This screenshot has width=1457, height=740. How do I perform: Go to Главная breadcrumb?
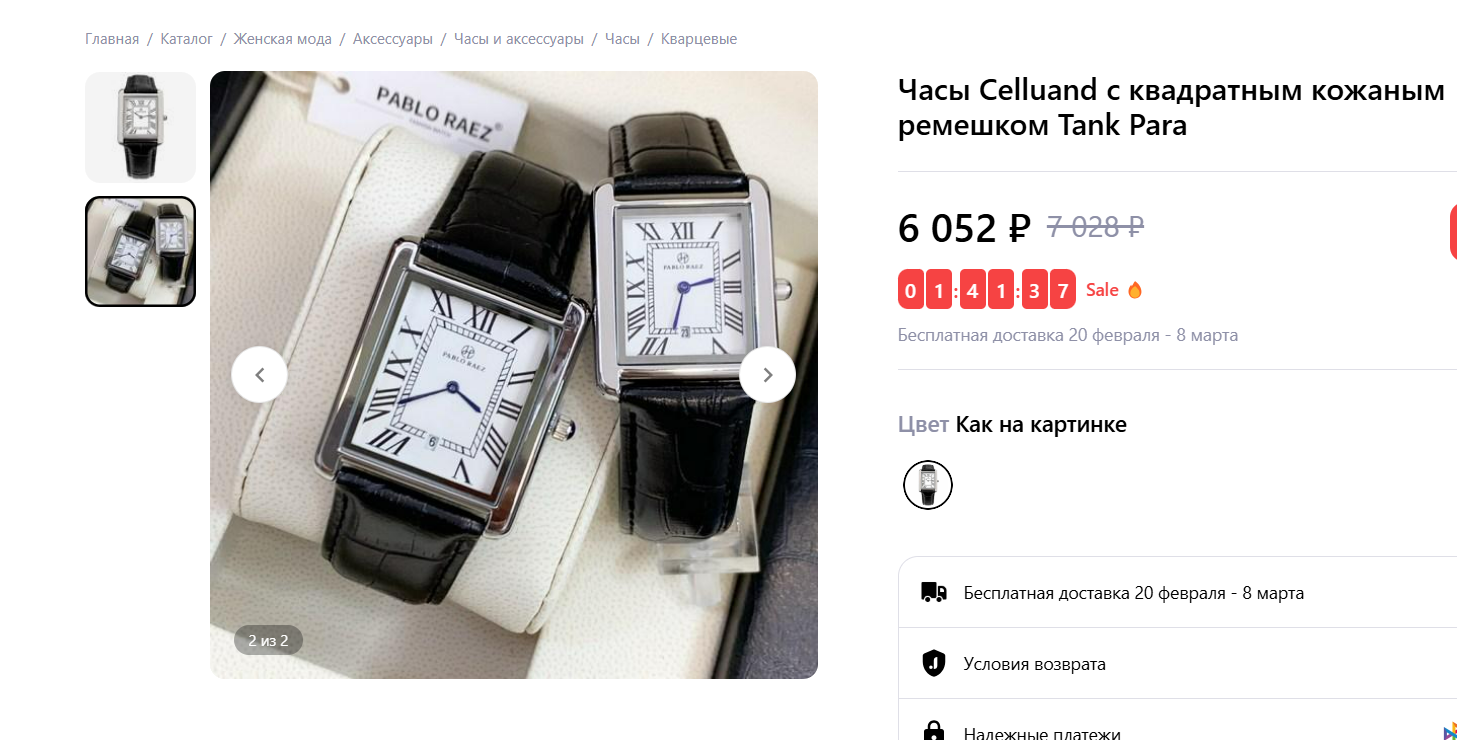click(112, 39)
